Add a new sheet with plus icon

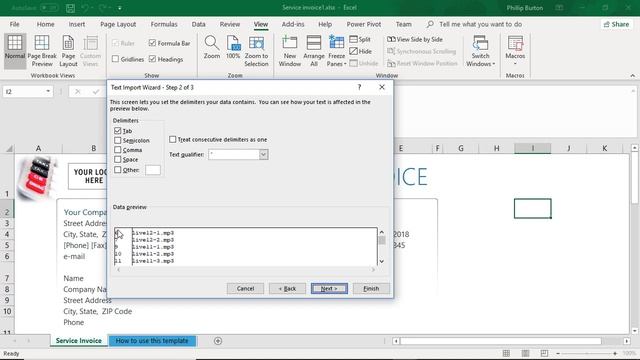click(218, 341)
